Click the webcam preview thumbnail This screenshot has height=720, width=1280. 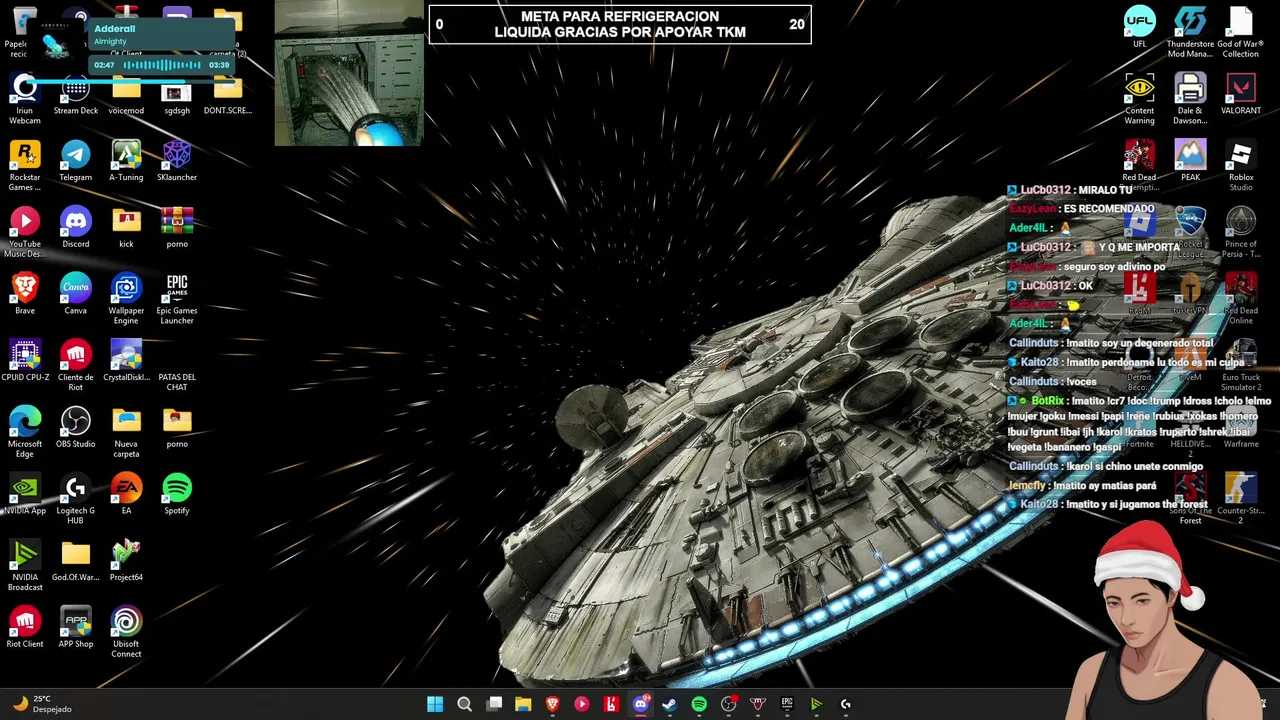[x=349, y=73]
